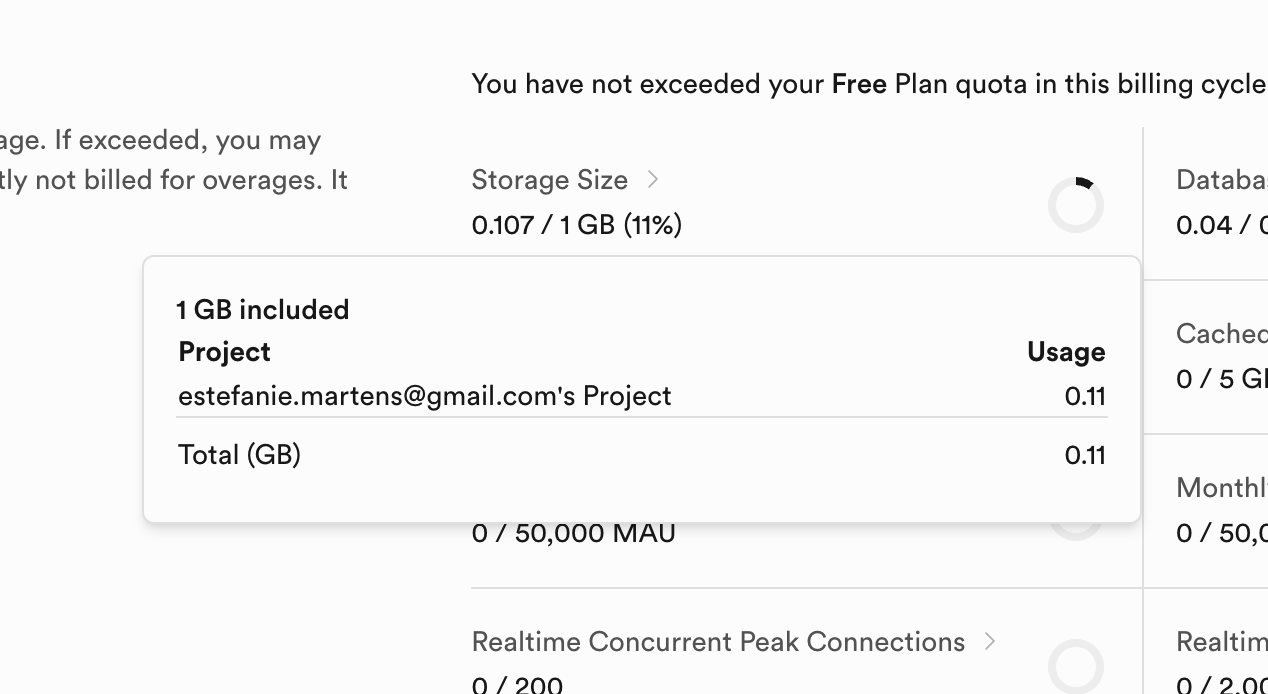
Task: Click the MAU usage ring beneath the tooltip
Action: 1075,530
